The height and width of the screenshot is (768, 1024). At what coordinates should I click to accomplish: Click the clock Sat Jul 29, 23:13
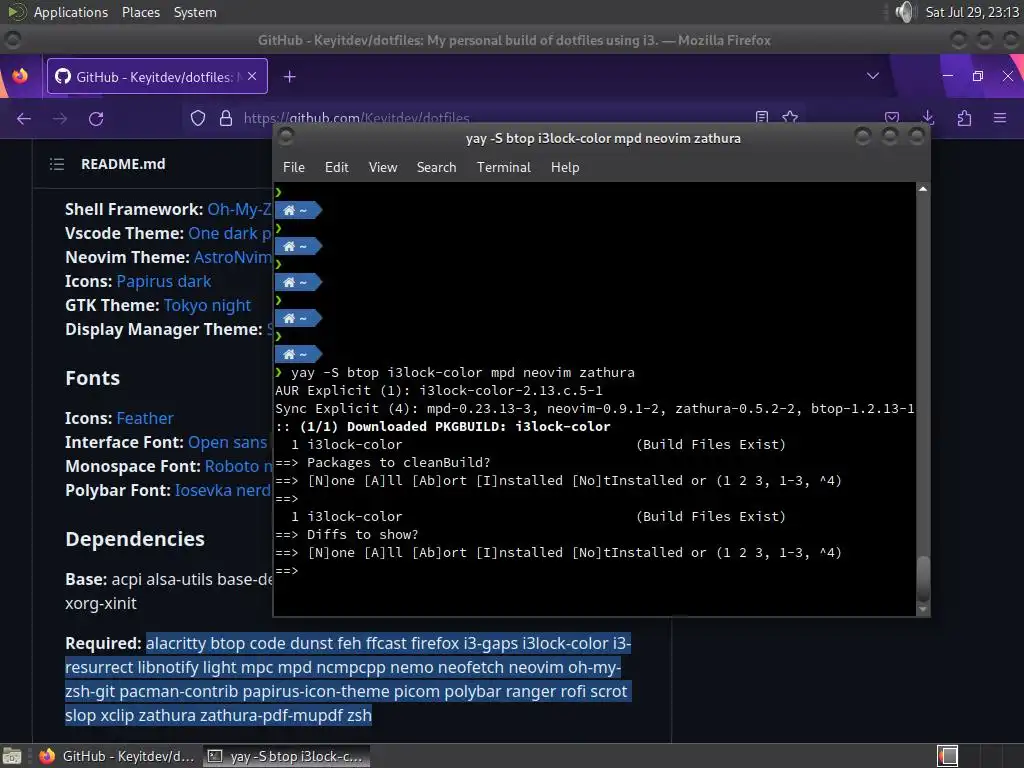972,12
